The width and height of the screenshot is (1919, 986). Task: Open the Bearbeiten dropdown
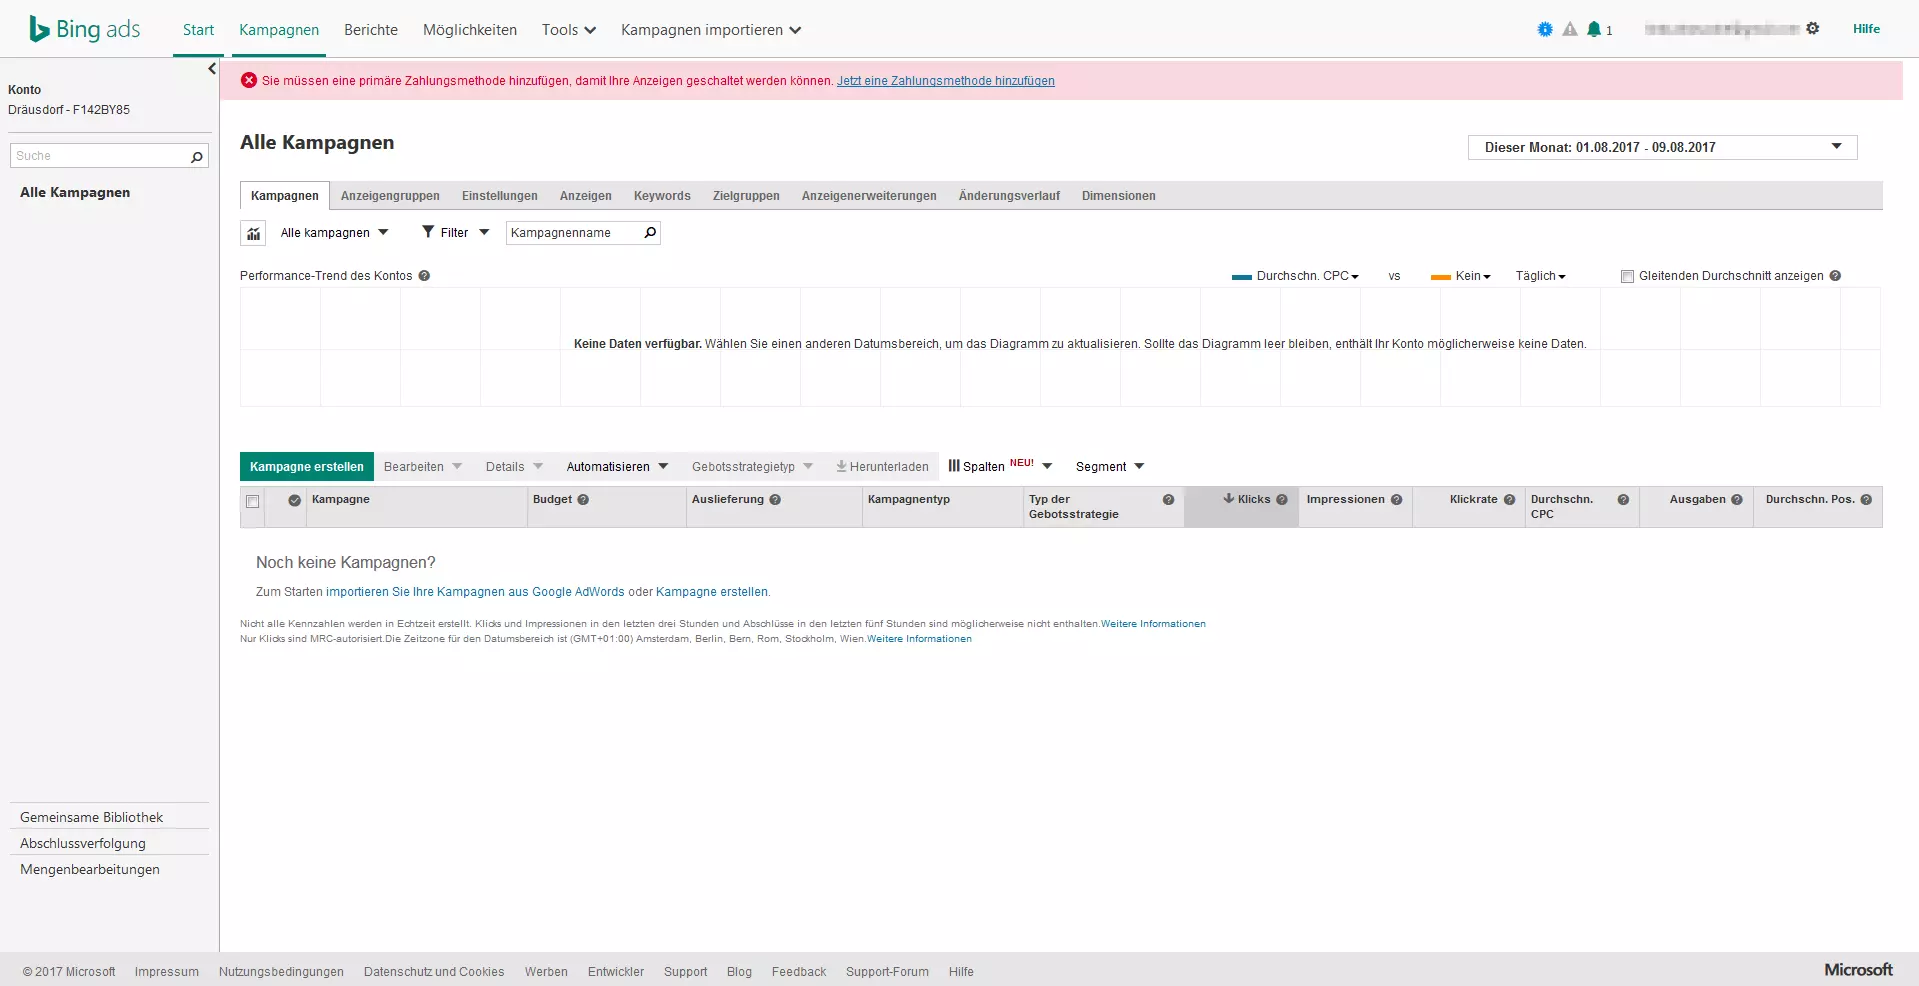[x=423, y=467]
